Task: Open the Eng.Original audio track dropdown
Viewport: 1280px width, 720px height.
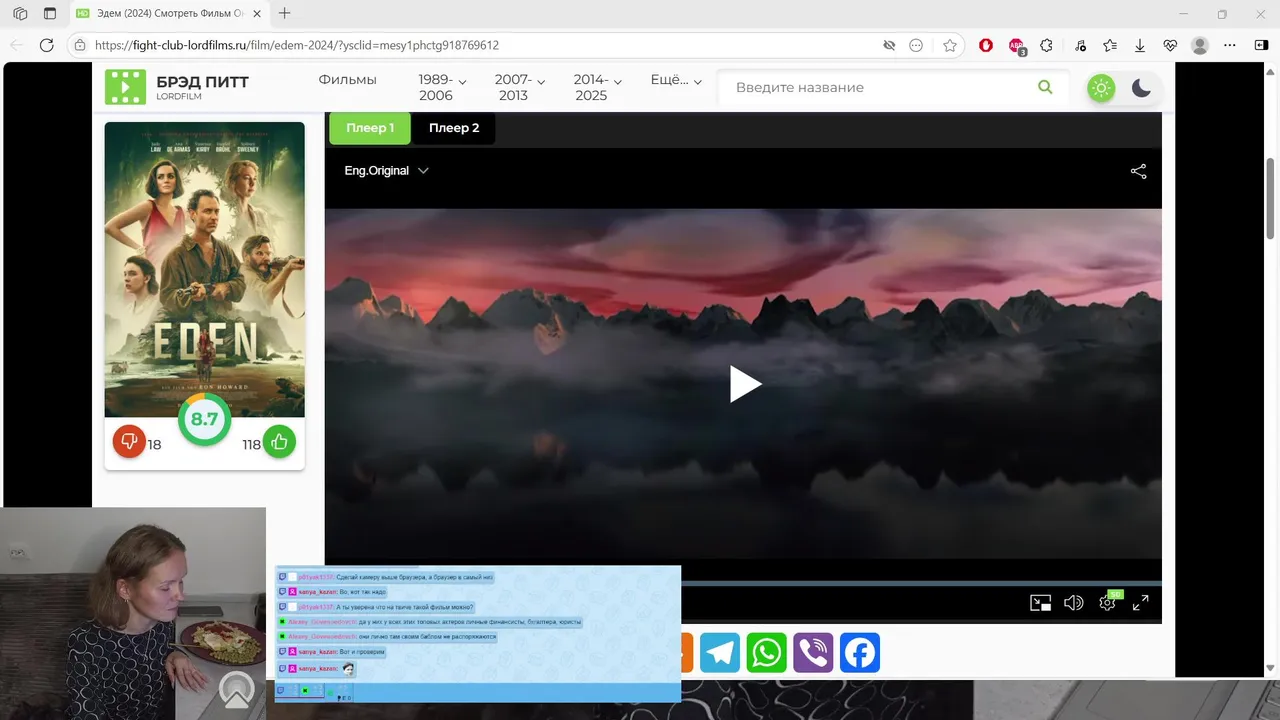Action: [x=387, y=171]
